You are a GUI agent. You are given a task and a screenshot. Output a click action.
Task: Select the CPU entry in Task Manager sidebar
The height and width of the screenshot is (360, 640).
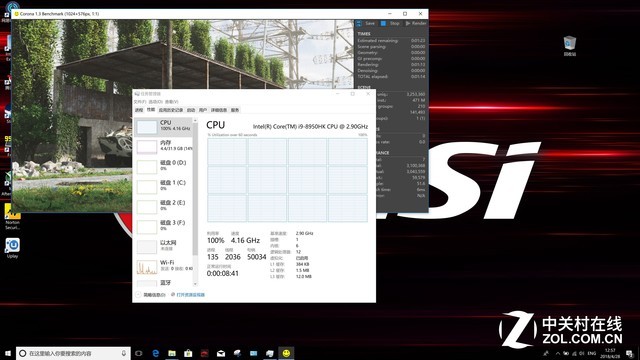164,127
